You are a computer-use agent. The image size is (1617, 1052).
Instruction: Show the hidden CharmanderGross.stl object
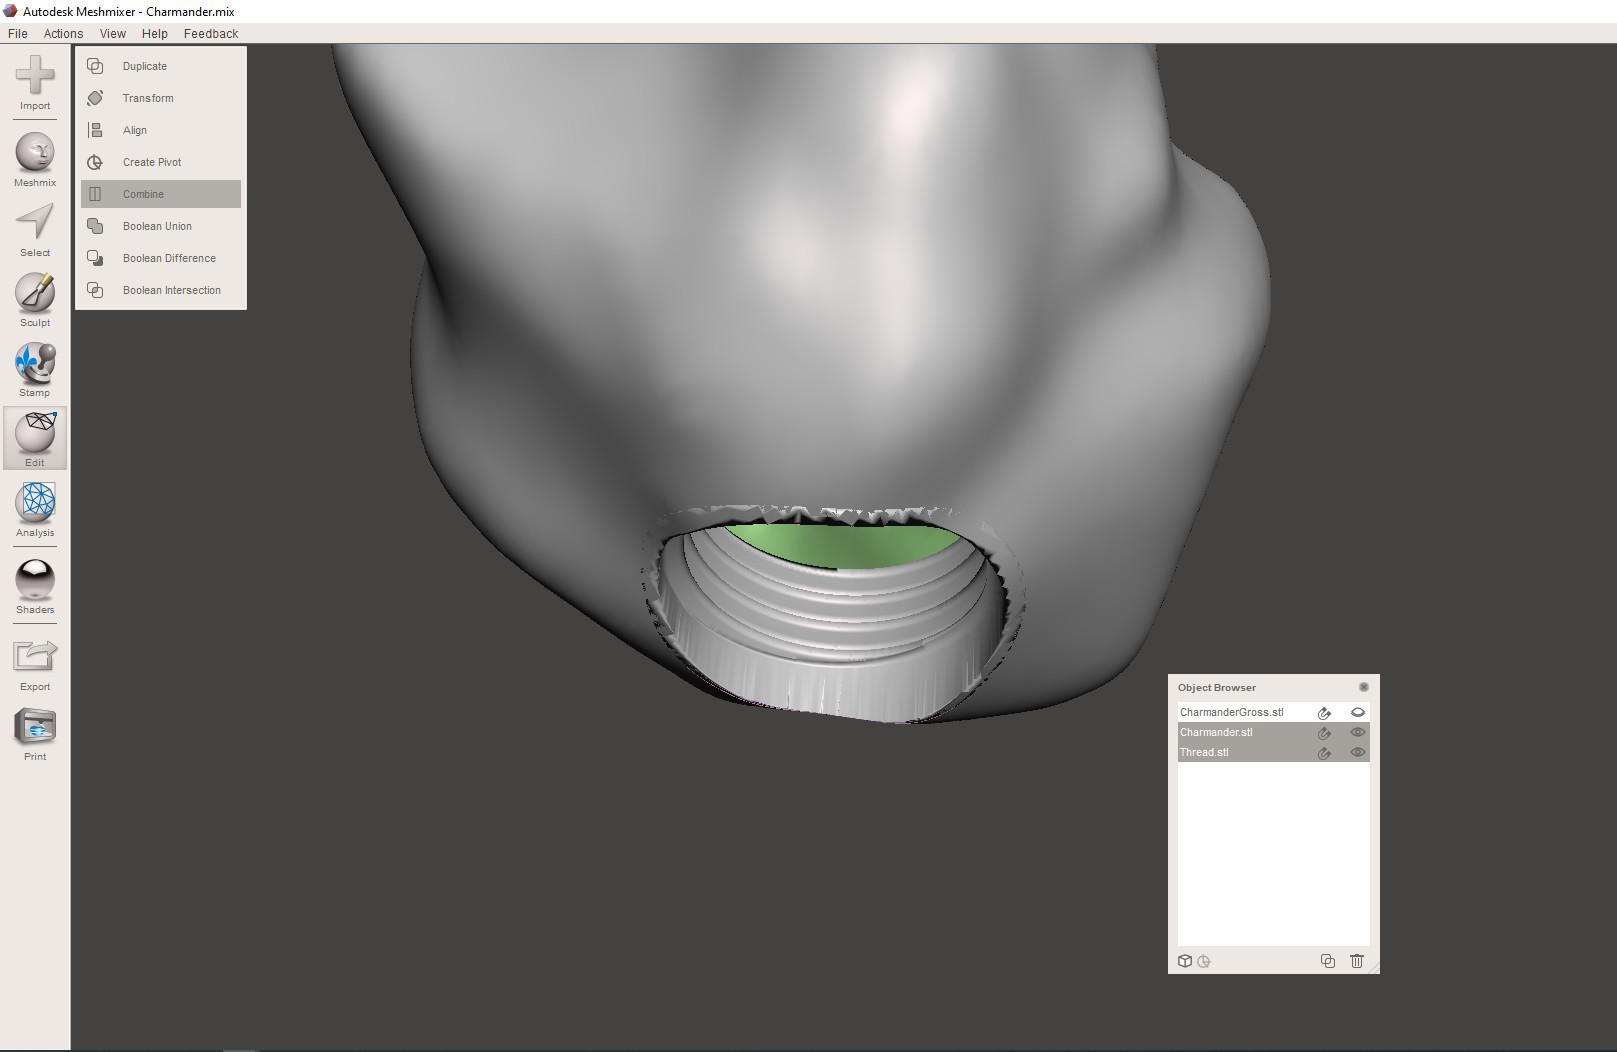(x=1358, y=713)
